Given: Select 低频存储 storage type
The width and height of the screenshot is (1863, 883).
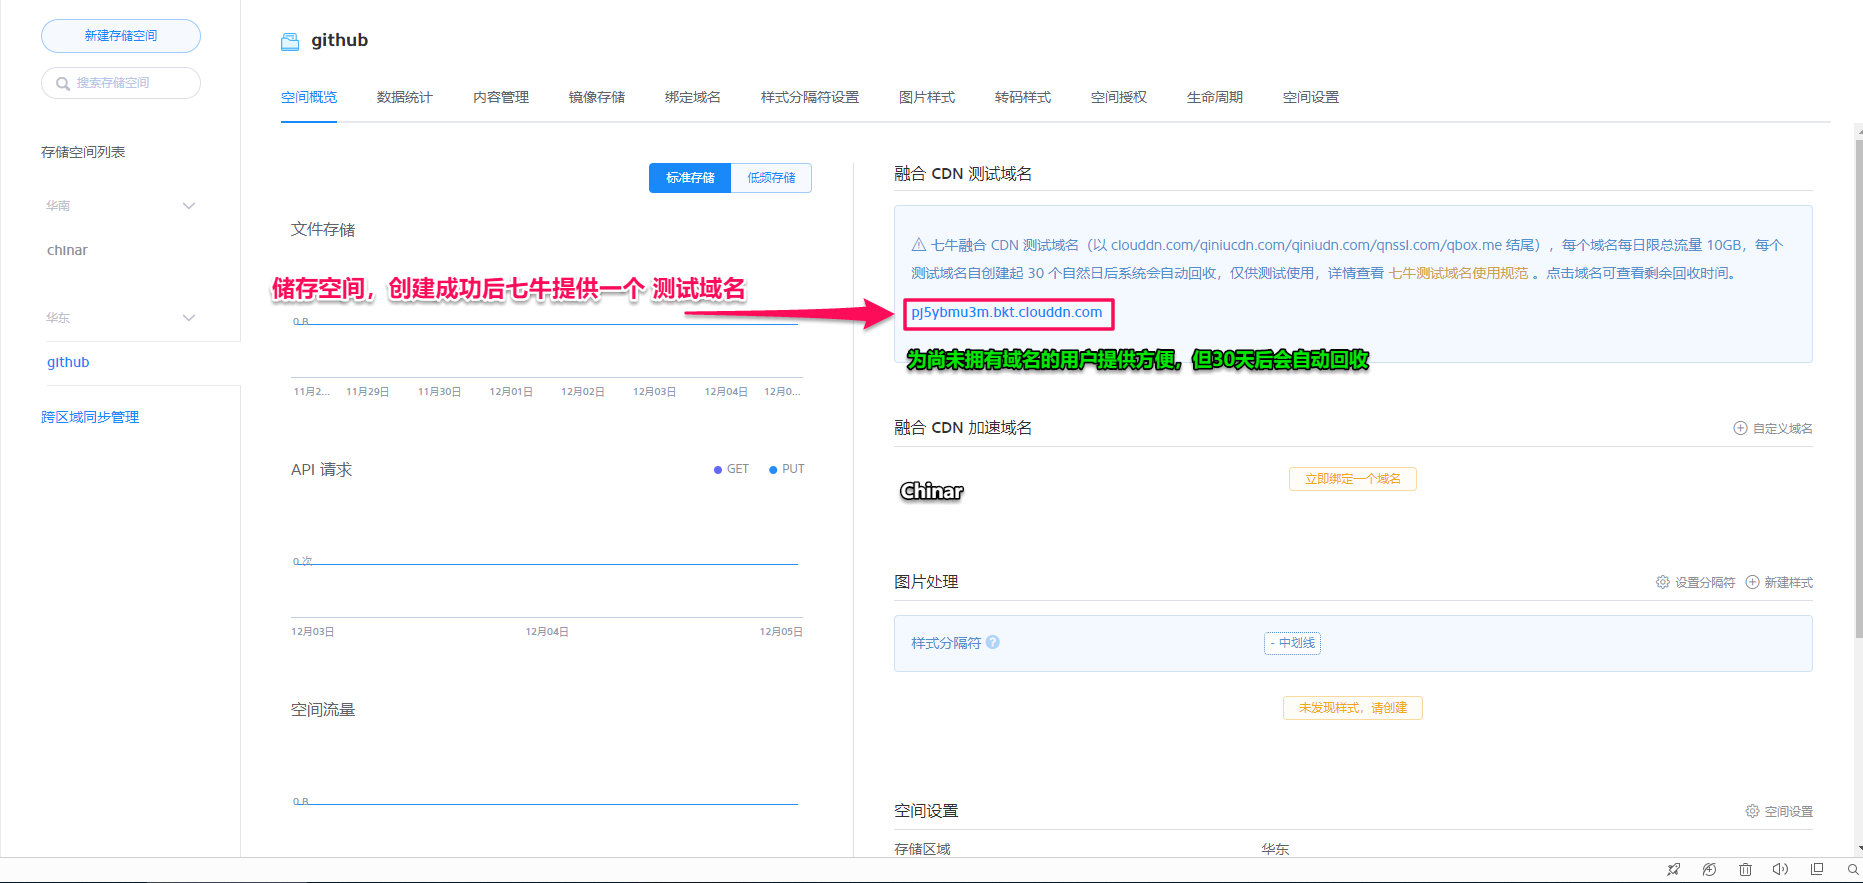Looking at the screenshot, I should pyautogui.click(x=771, y=178).
